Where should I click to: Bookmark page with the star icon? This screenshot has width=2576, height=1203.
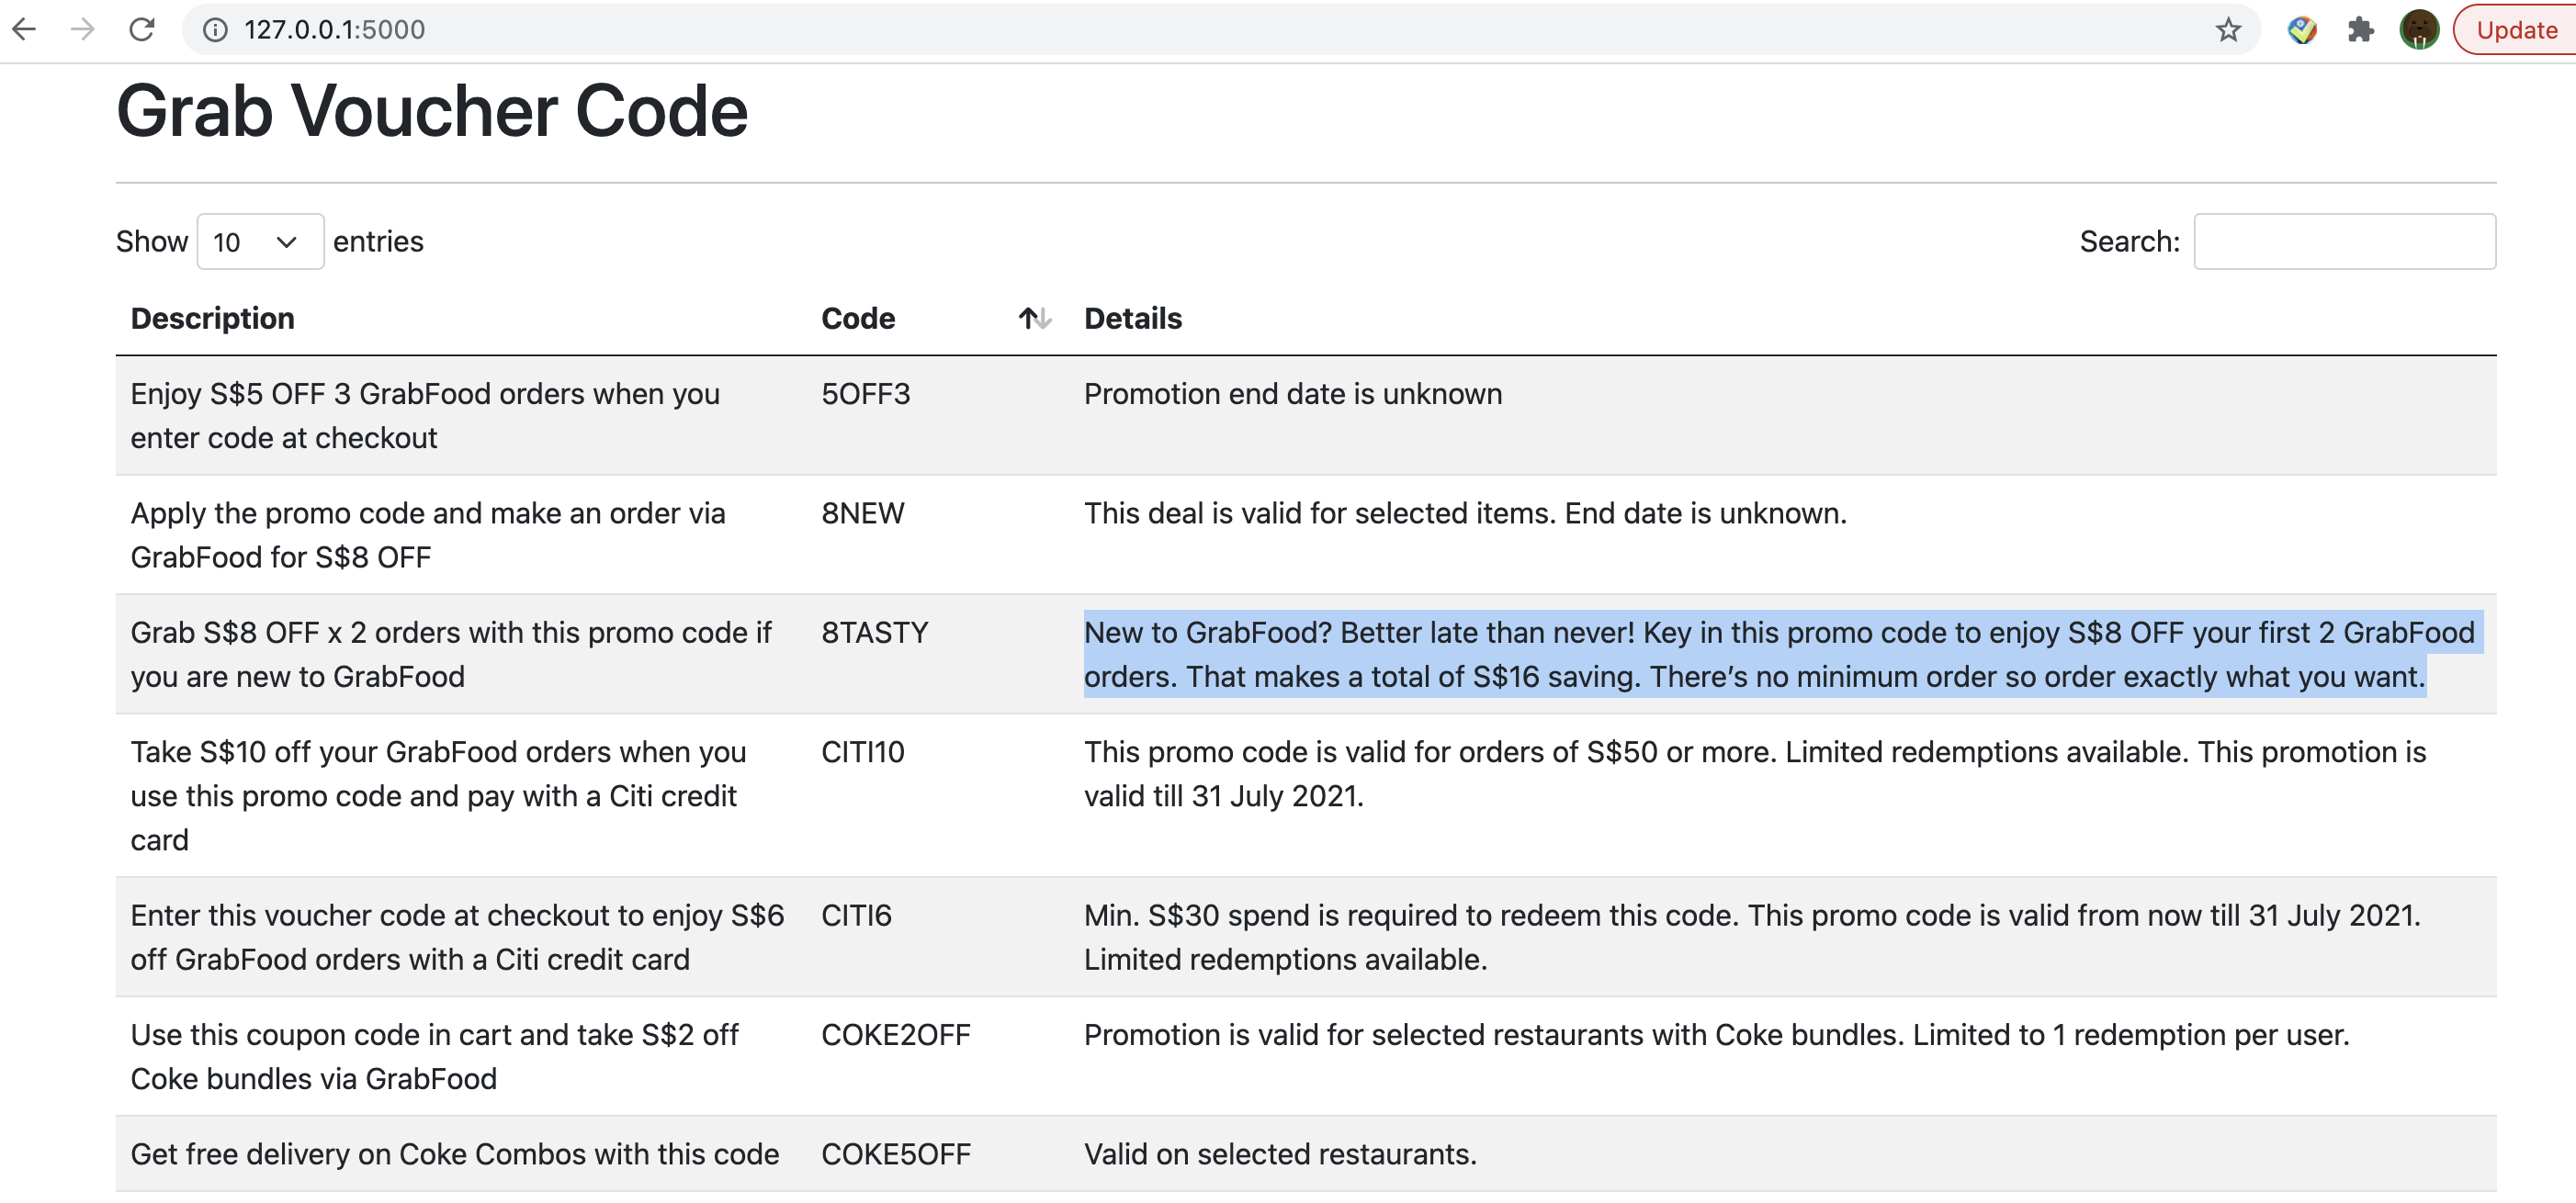pyautogui.click(x=2227, y=30)
